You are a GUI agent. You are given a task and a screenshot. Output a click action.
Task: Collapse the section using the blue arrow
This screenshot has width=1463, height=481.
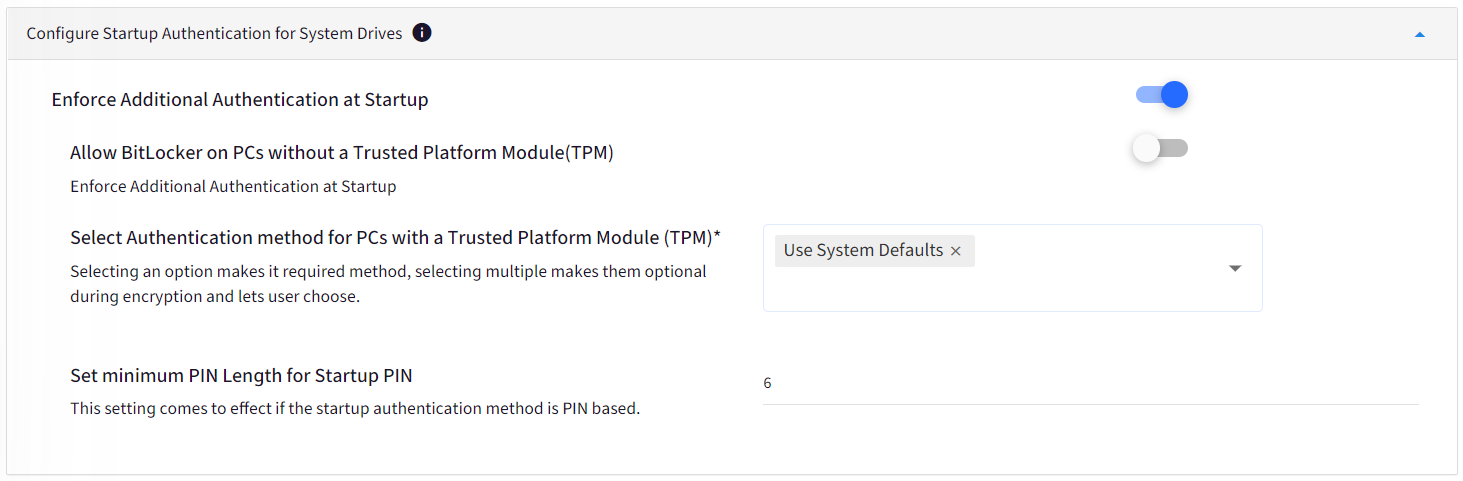[x=1419, y=35]
